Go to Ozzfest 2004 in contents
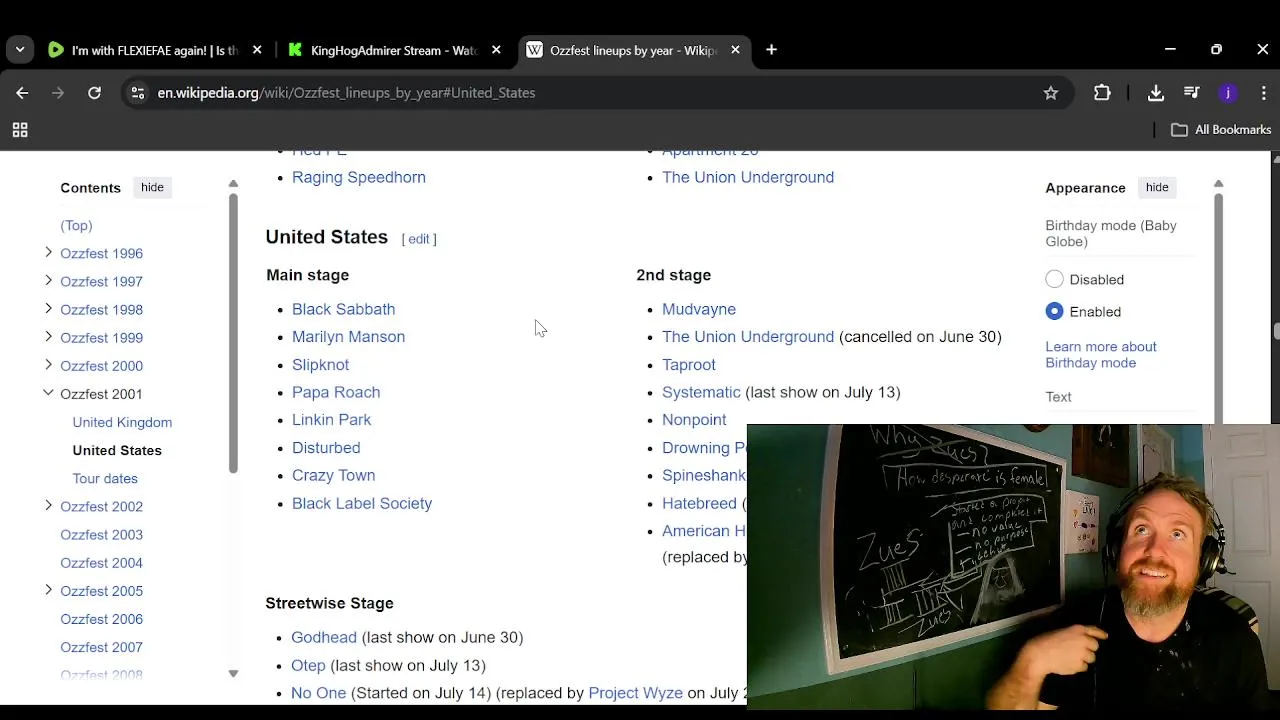 [x=101, y=563]
